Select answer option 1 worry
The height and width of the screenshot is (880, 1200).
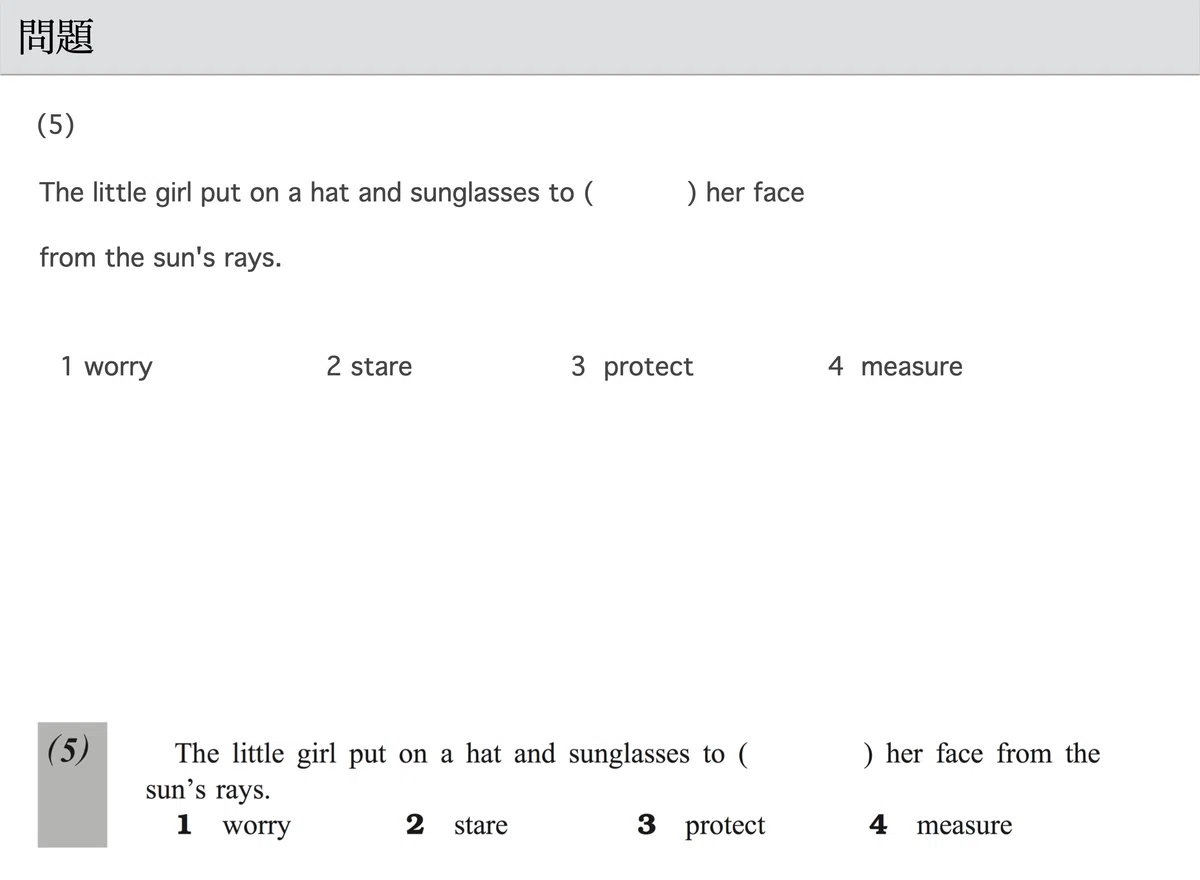coord(107,367)
